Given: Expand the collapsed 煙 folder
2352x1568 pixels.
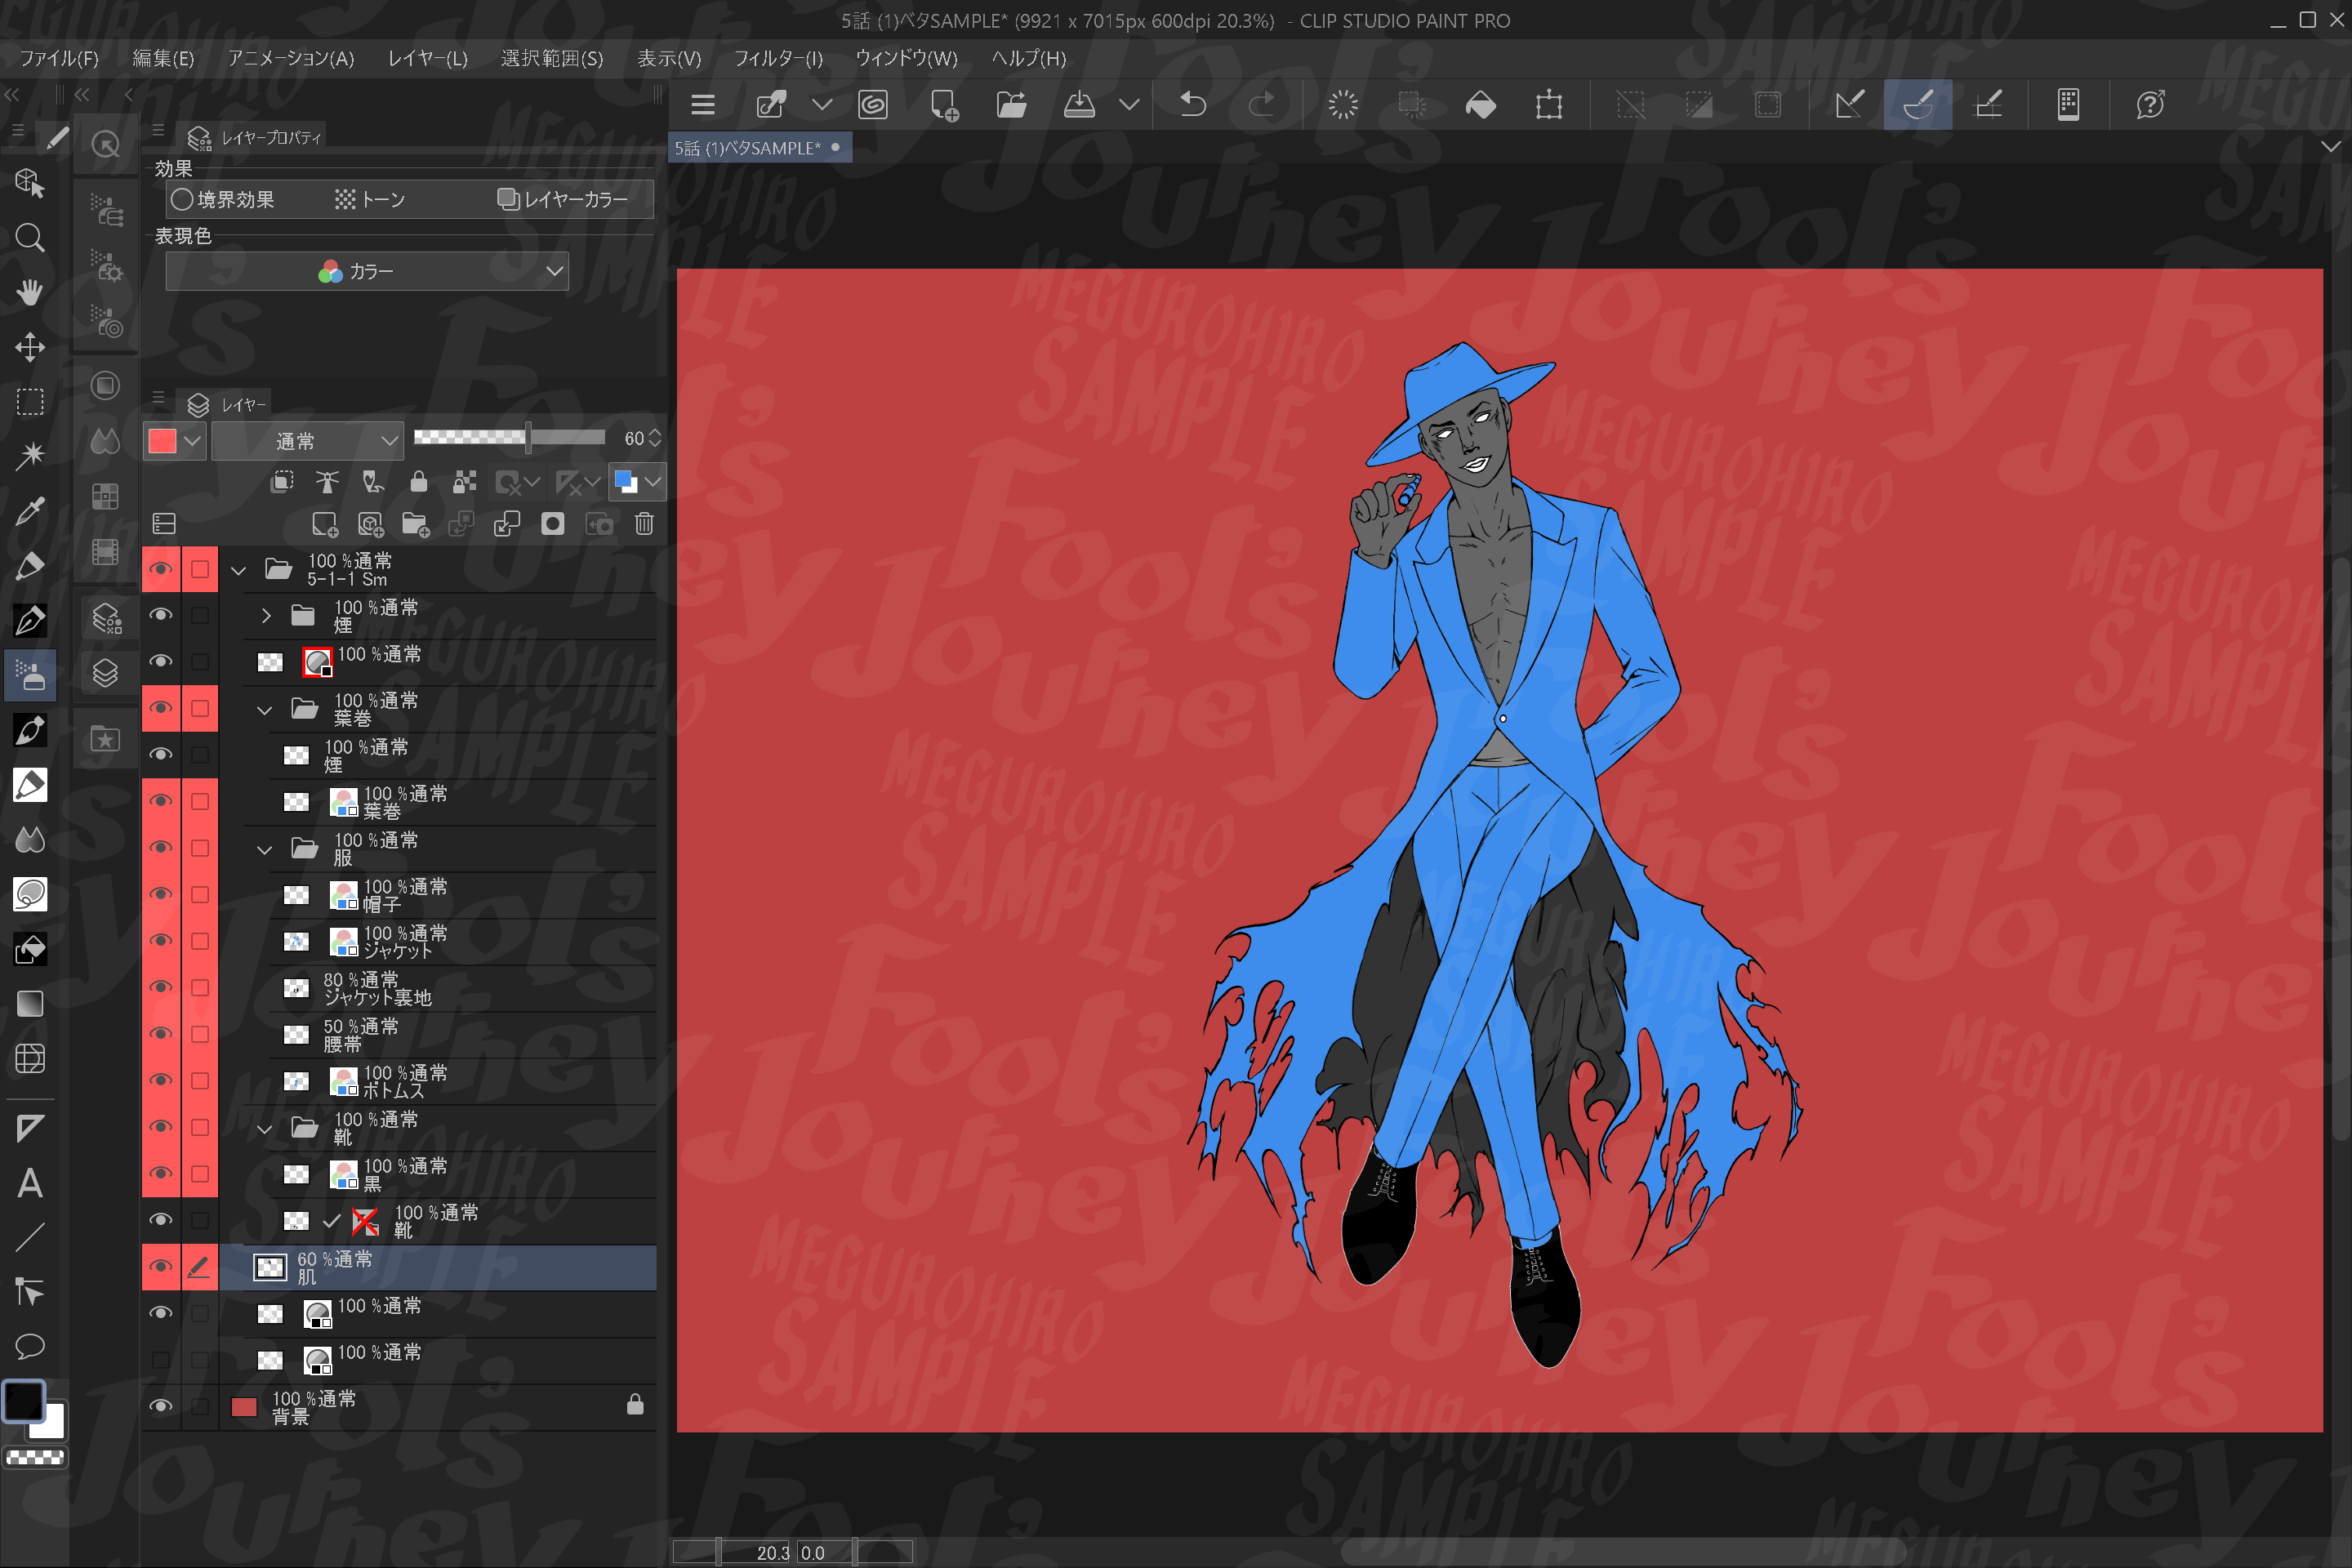Looking at the screenshot, I should coord(265,616).
